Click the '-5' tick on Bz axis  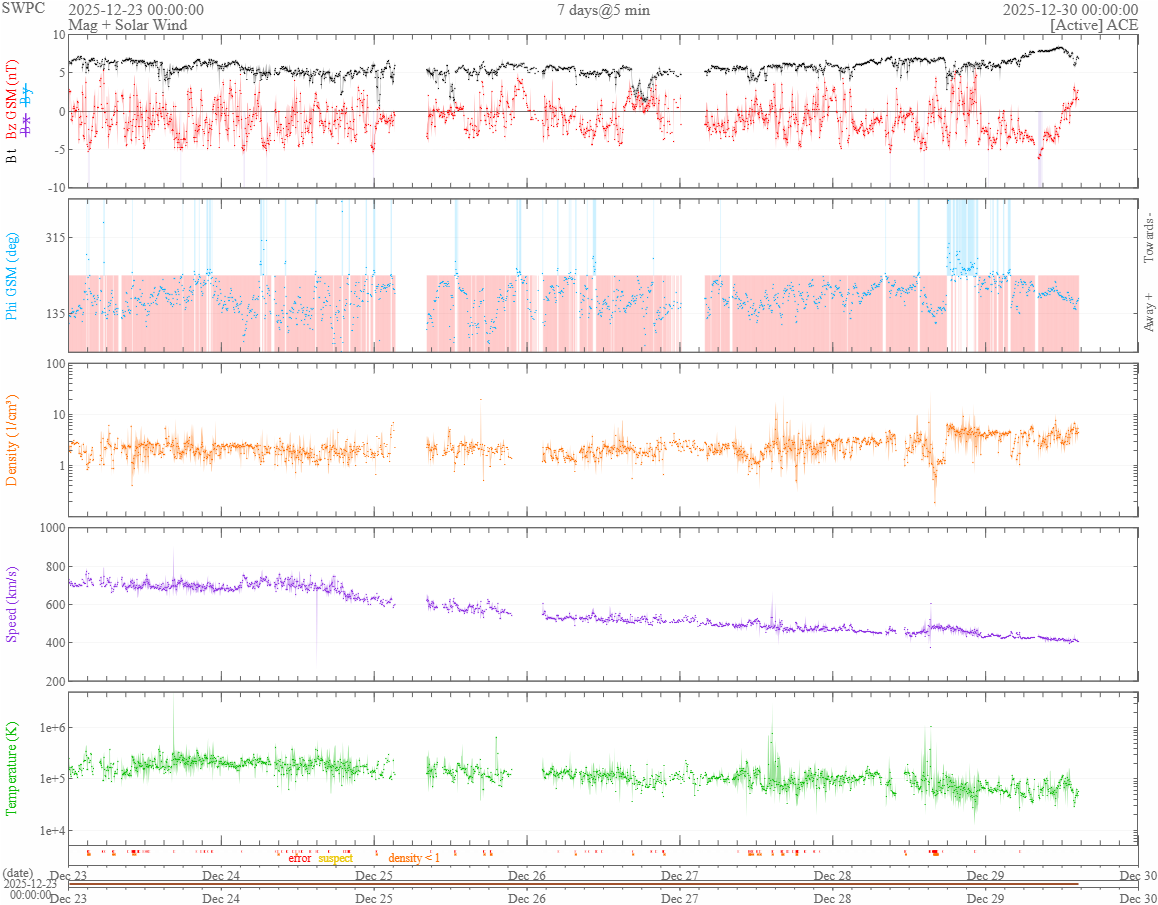click(x=59, y=149)
